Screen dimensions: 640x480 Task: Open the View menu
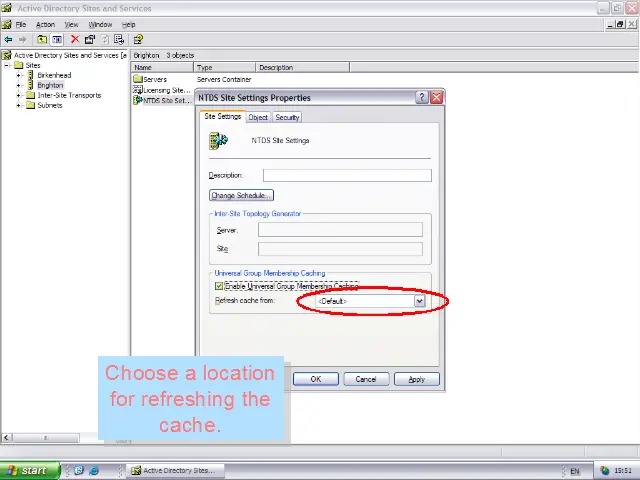tap(71, 24)
